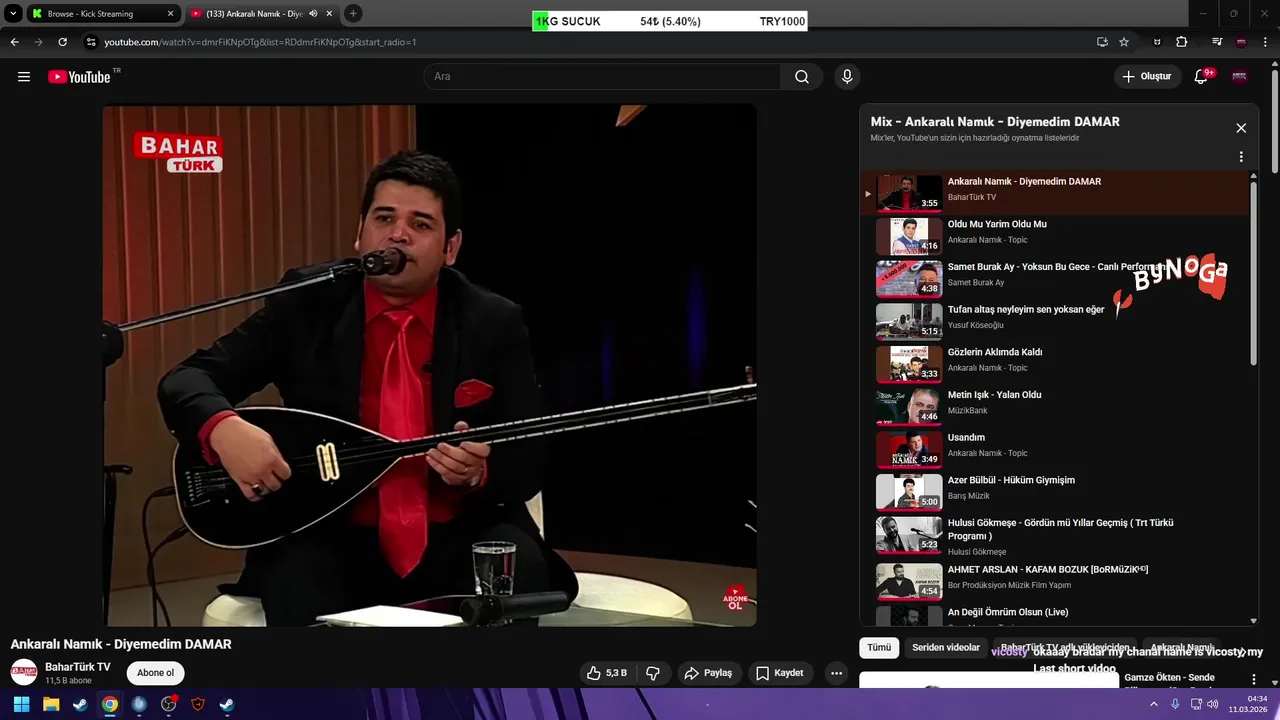Go back with browser back arrow
The height and width of the screenshot is (720, 1280).
[14, 42]
